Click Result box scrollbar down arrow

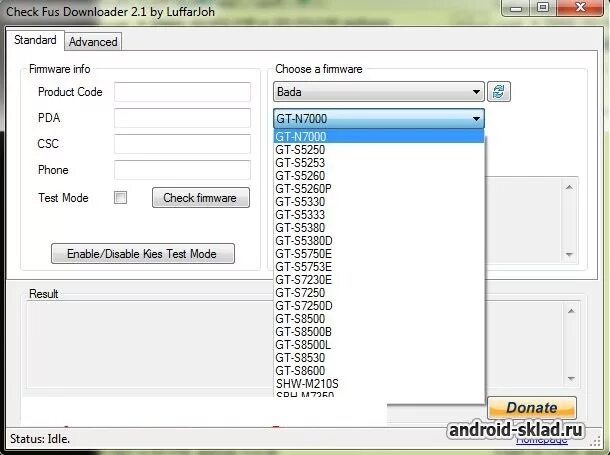tap(571, 378)
